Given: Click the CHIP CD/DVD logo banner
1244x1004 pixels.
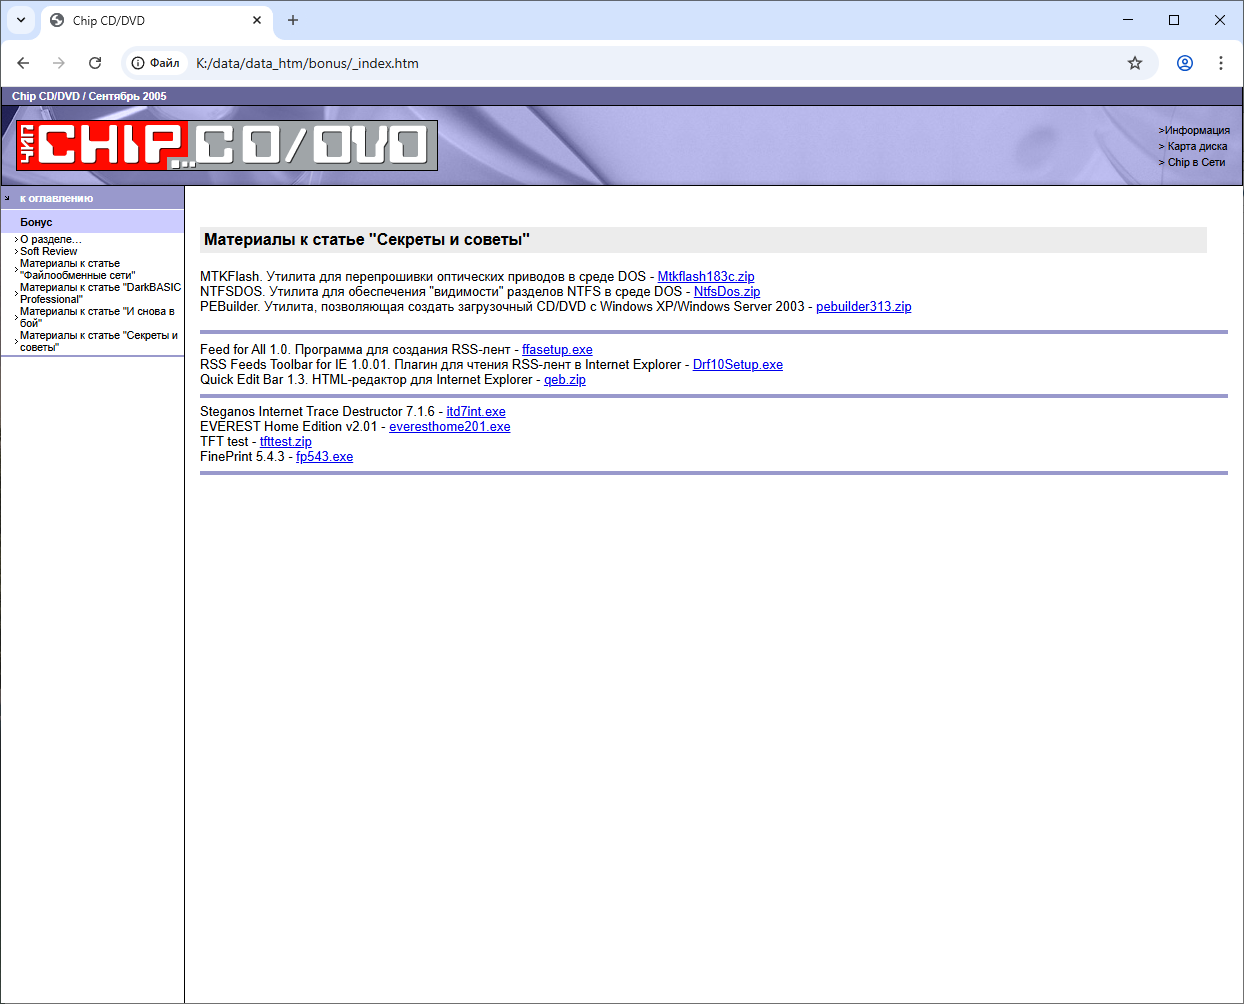Looking at the screenshot, I should 227,145.
